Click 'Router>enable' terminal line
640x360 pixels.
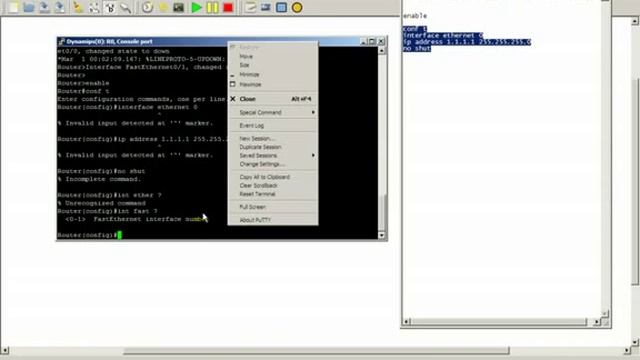tap(83, 83)
